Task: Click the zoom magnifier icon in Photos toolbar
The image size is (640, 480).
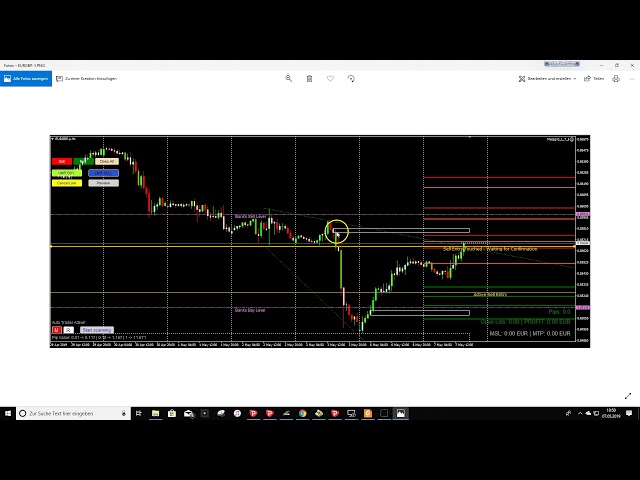Action: coord(289,78)
